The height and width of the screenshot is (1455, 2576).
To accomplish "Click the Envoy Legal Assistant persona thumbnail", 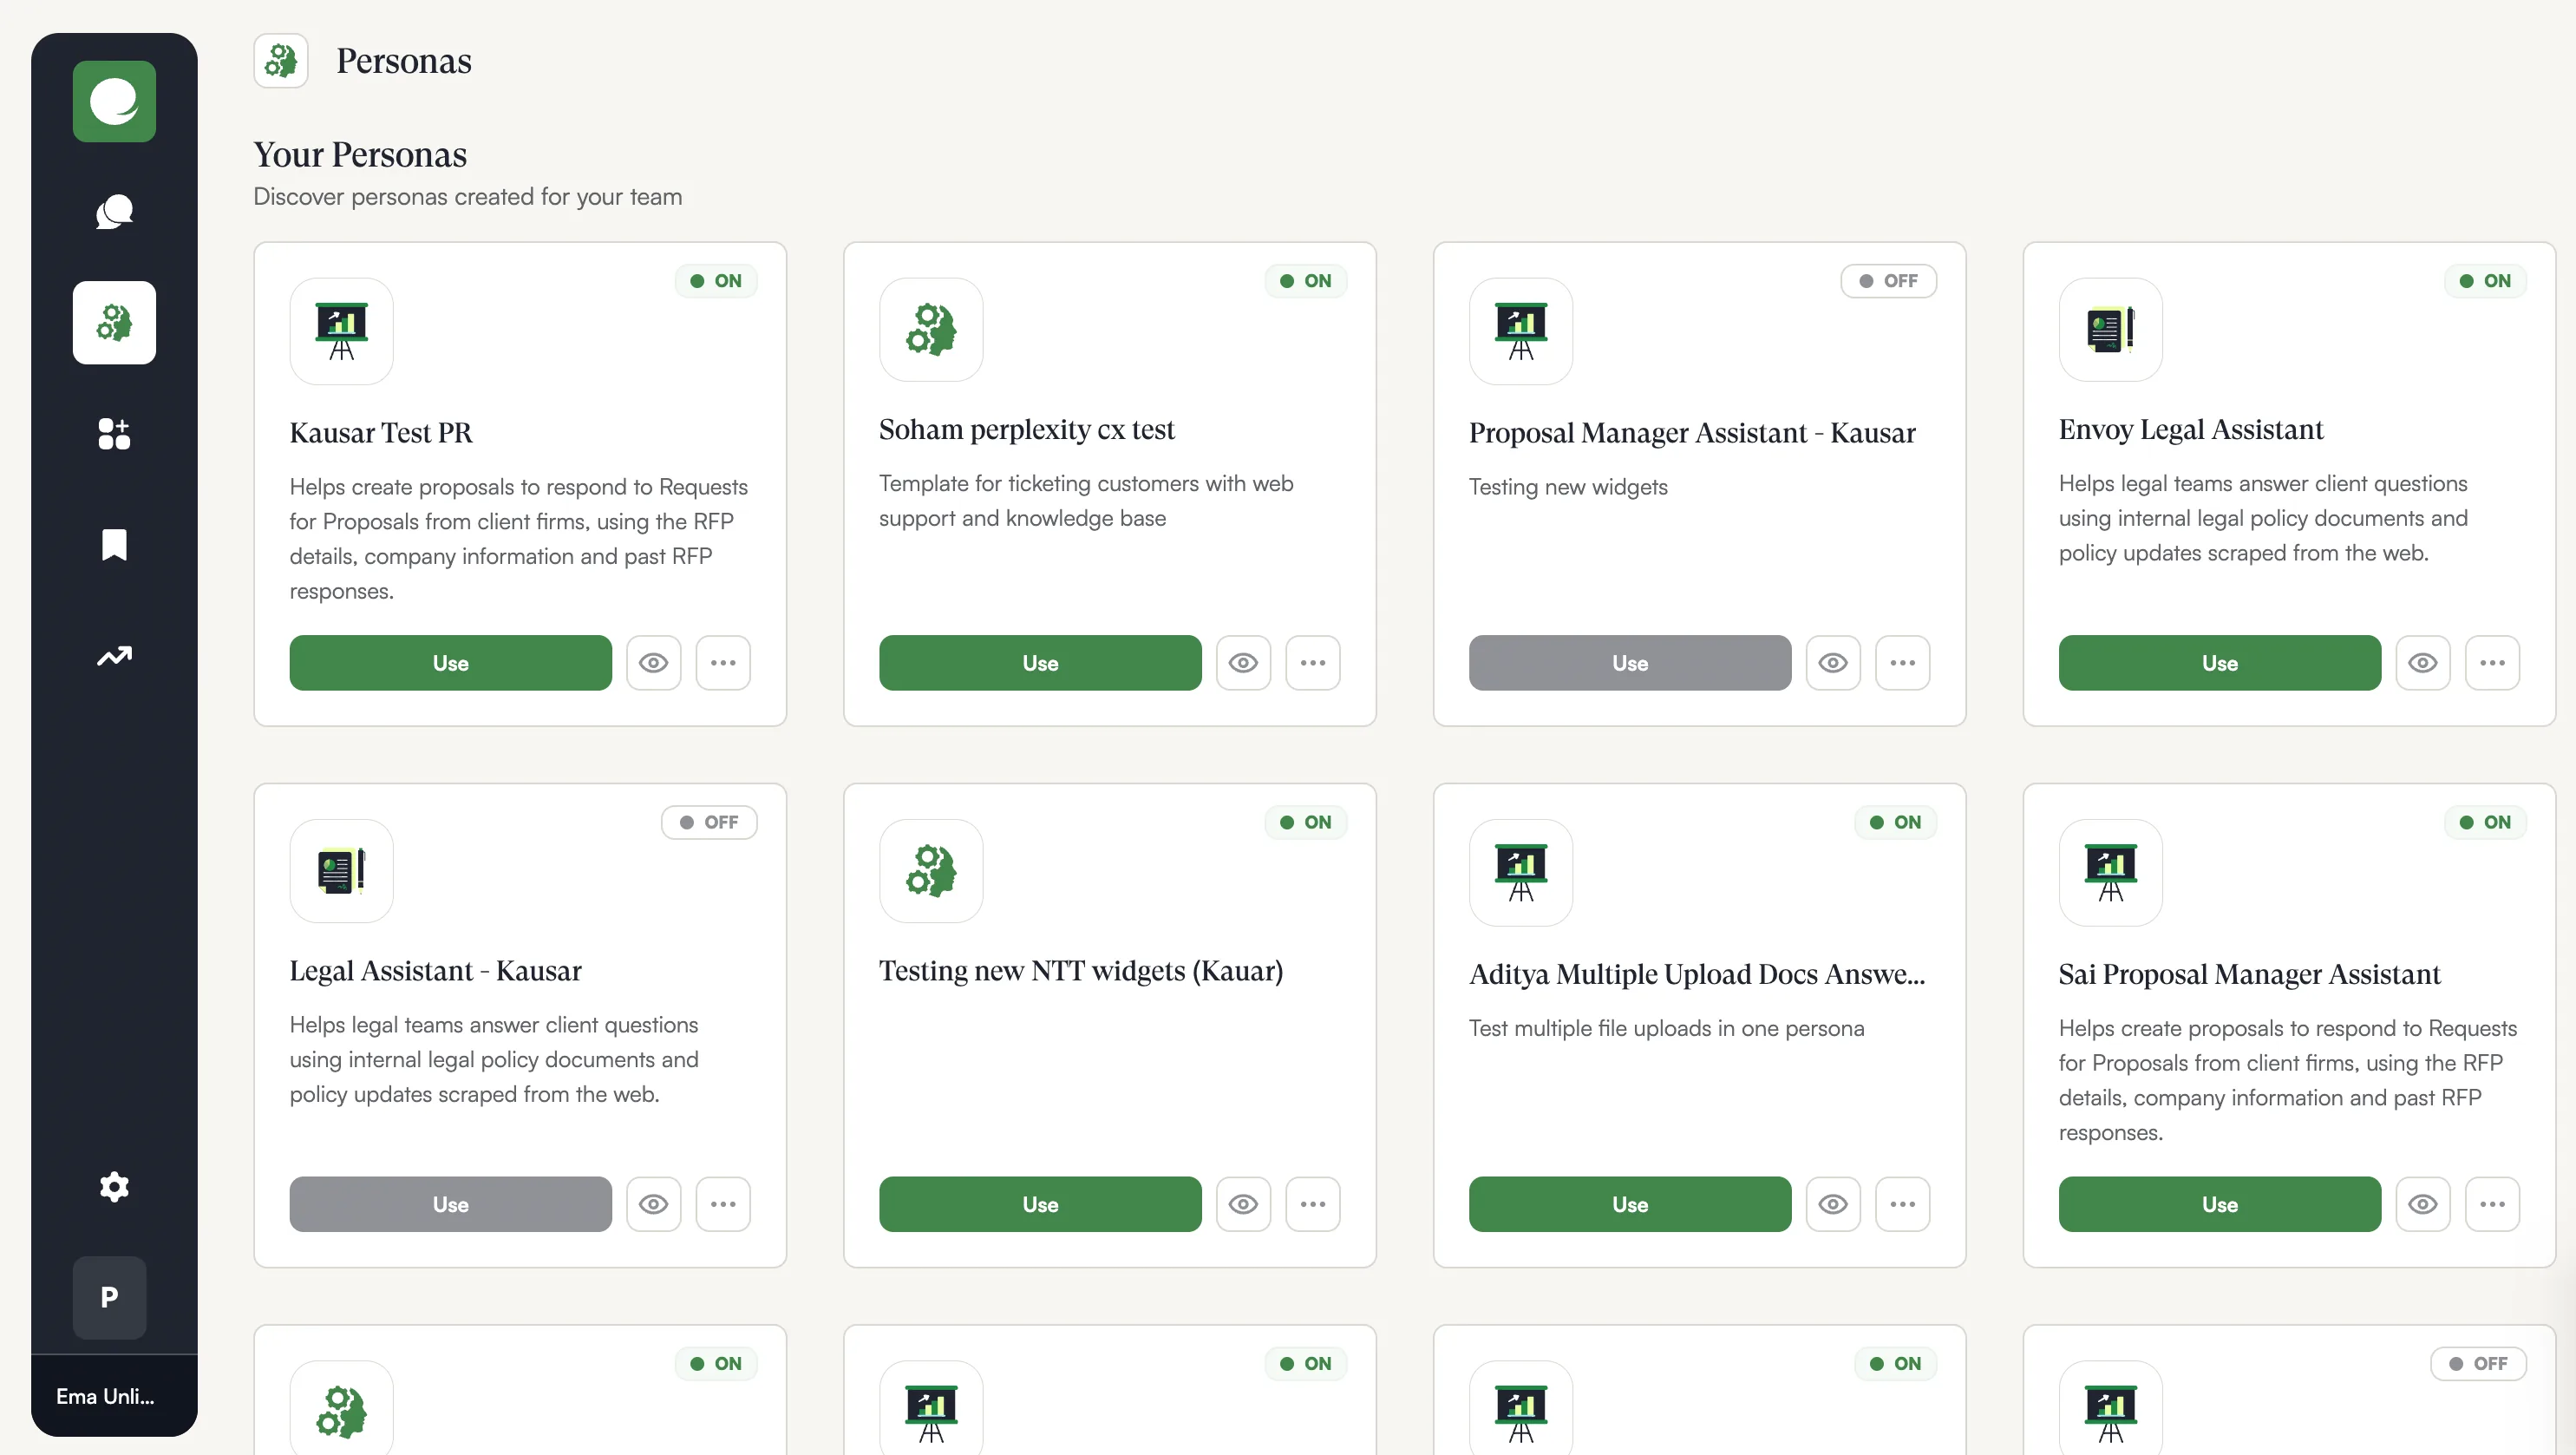I will (2110, 330).
